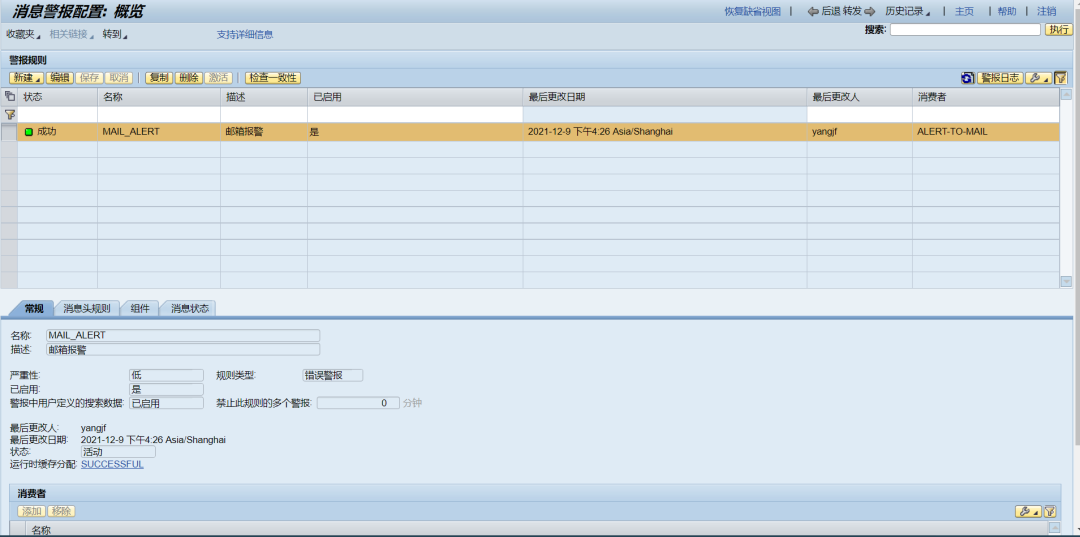Click the scroll-down arrow of rules table
The height and width of the screenshot is (537, 1080).
[1066, 281]
